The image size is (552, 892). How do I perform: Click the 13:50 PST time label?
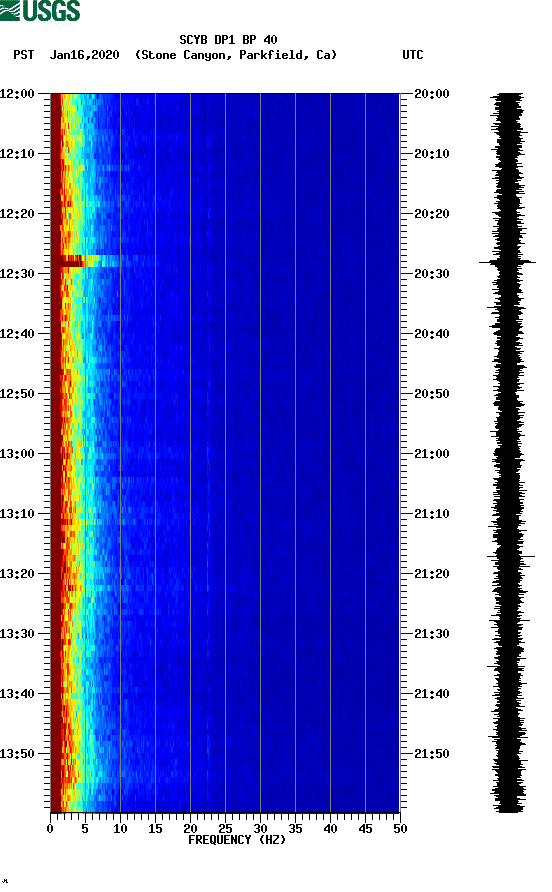click(x=17, y=754)
